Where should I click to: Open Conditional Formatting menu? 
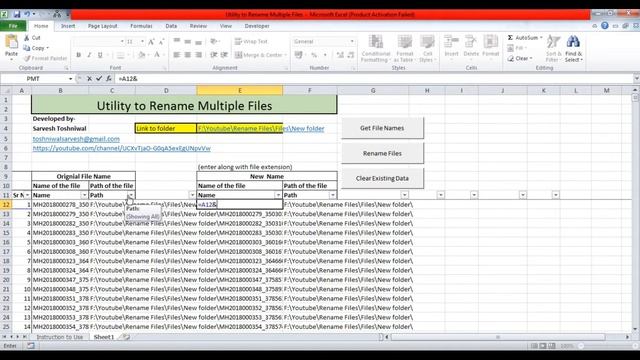click(376, 49)
